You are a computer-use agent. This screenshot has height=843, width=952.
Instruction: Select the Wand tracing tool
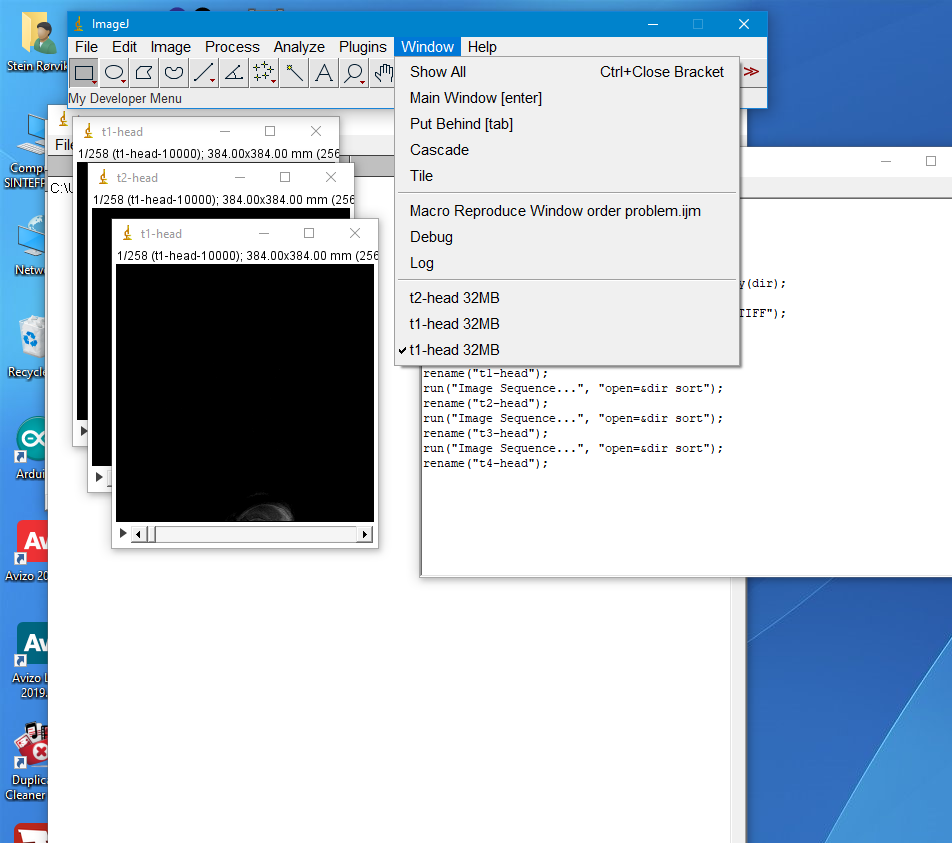(x=294, y=73)
